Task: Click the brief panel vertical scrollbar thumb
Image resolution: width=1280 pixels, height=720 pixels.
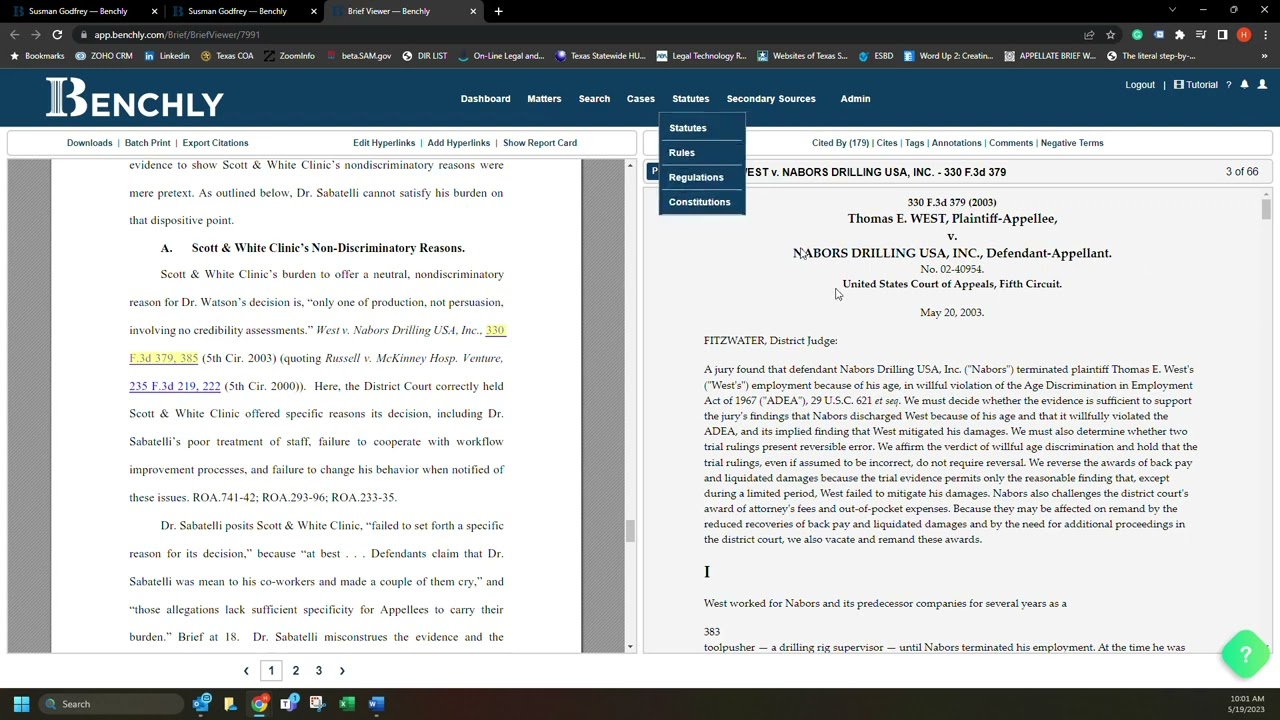Action: tap(630, 530)
